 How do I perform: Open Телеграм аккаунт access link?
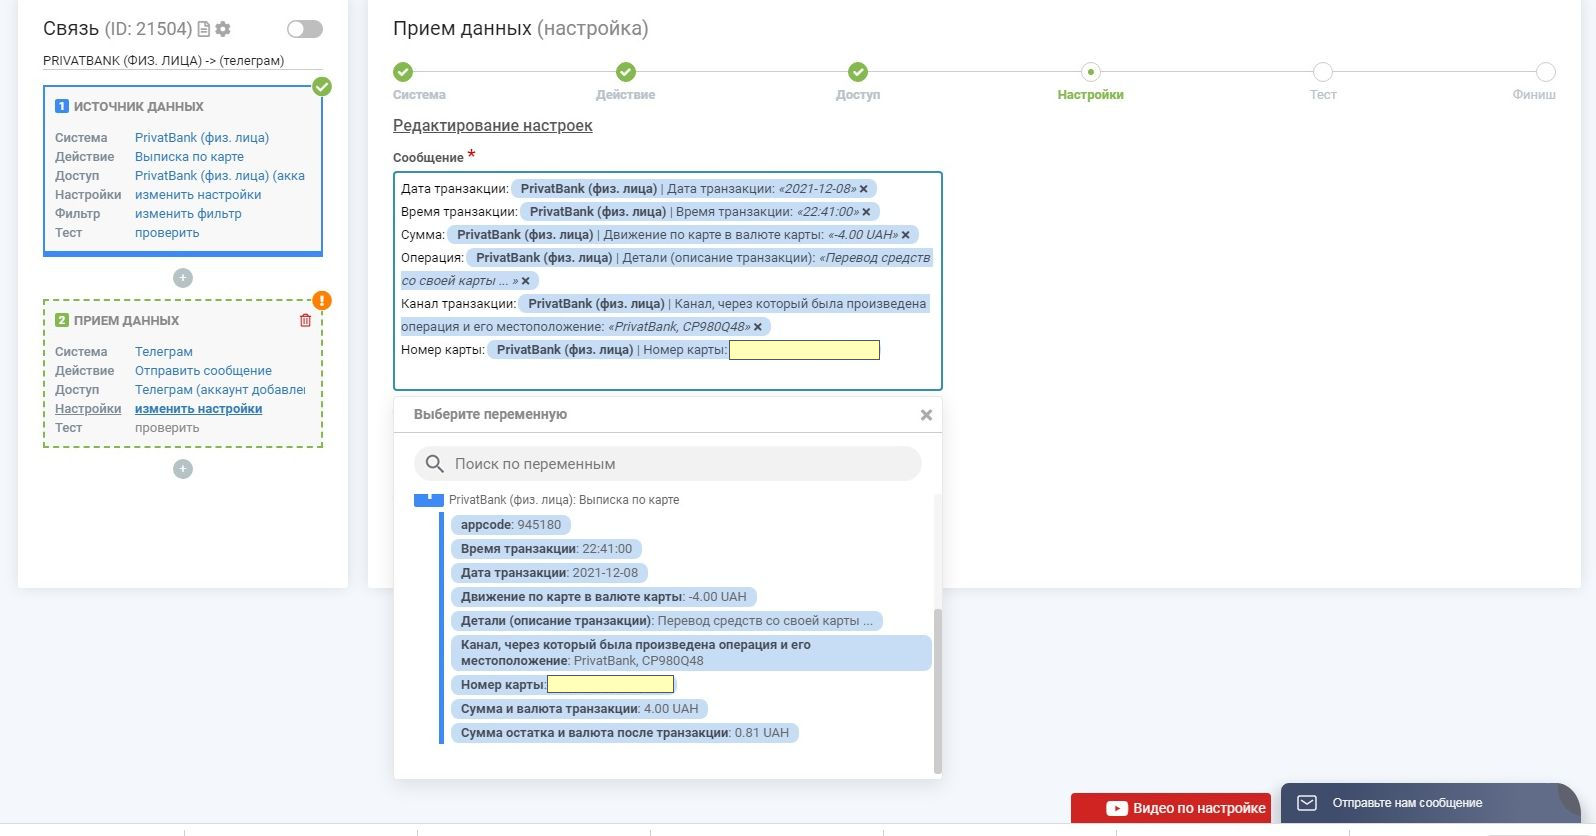(220, 390)
